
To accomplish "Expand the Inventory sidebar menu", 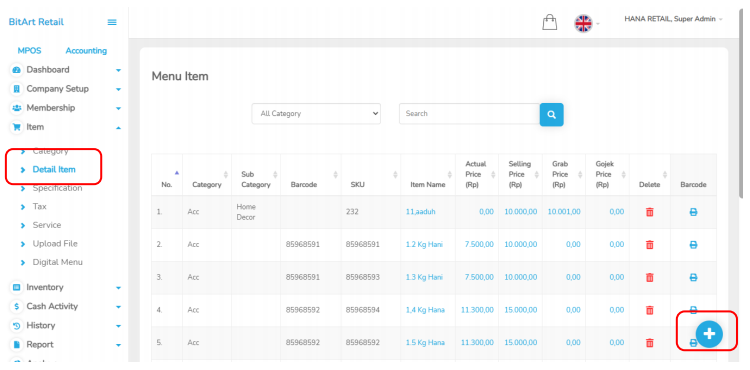I will (66, 287).
